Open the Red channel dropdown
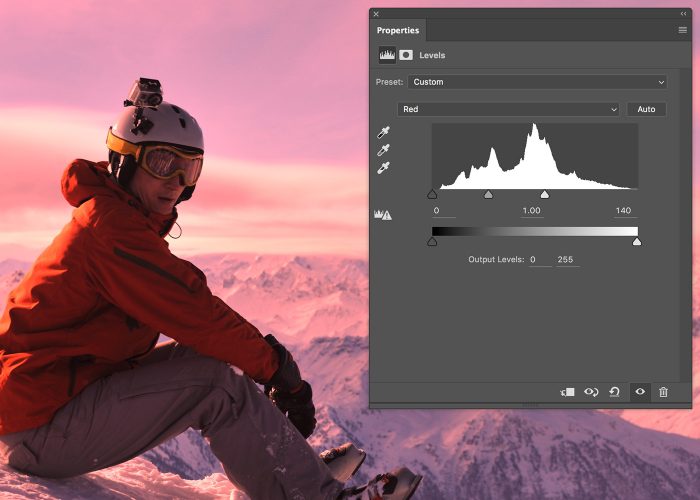This screenshot has width=700, height=500. (x=509, y=109)
